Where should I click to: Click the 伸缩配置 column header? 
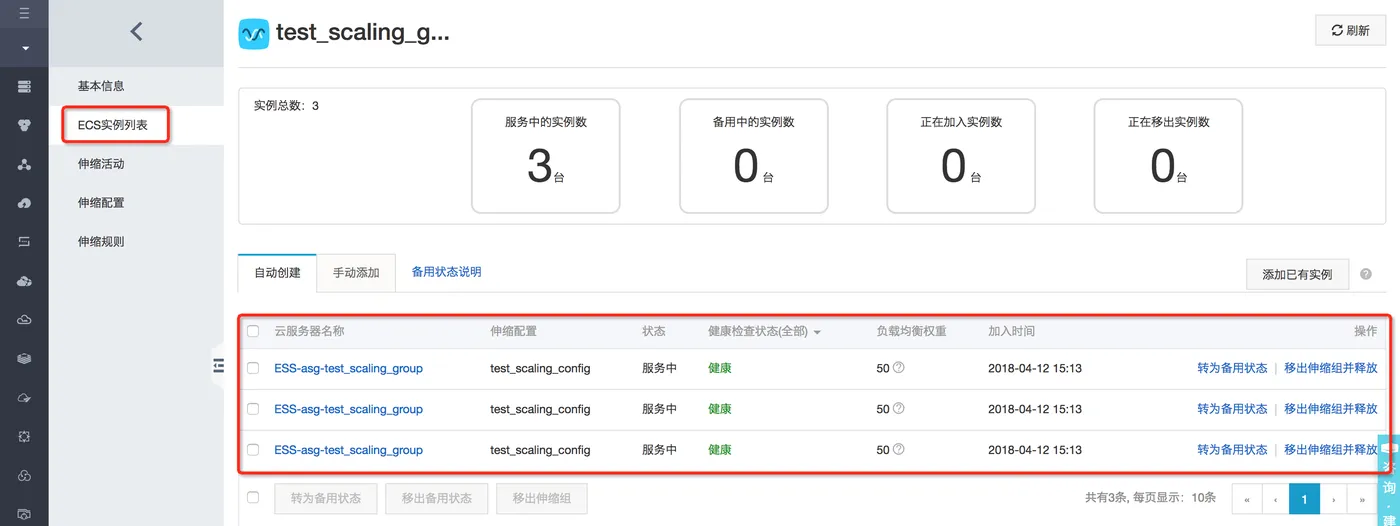pyautogui.click(x=513, y=331)
